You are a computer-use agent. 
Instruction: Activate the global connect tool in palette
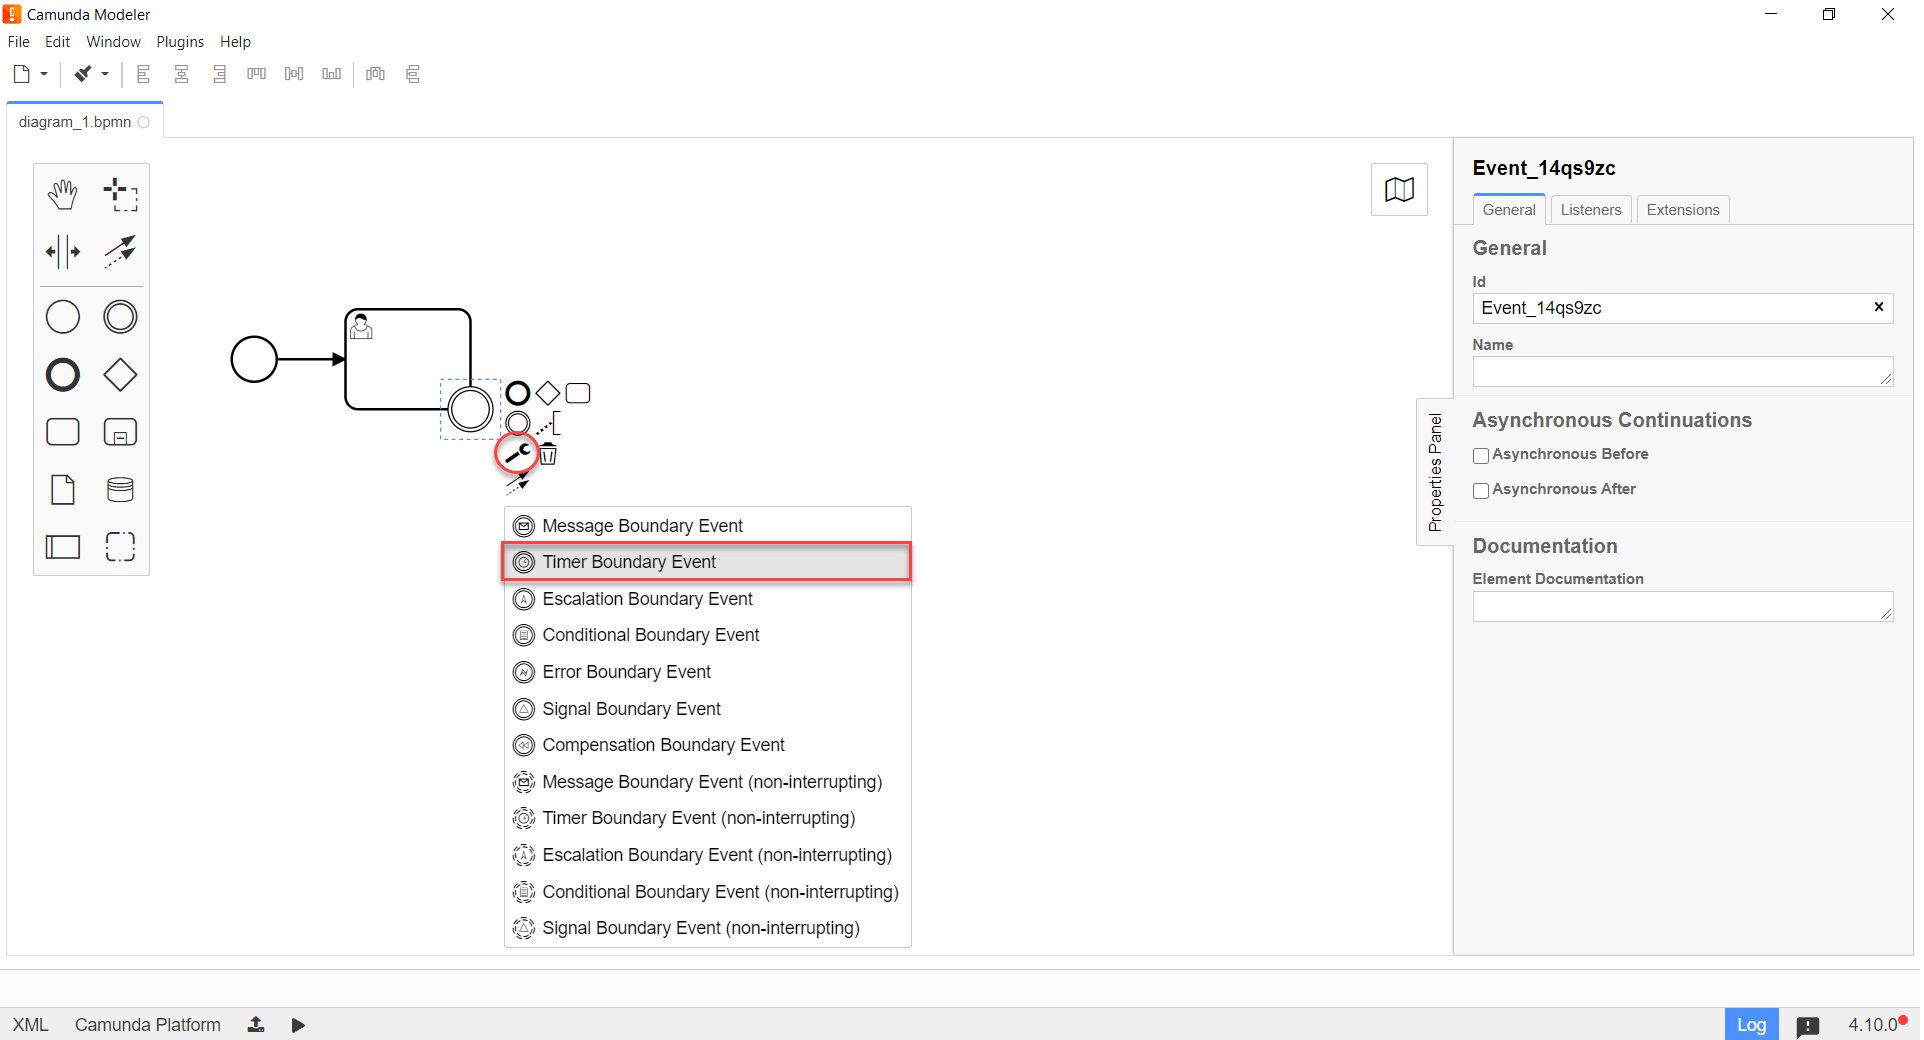tap(120, 252)
